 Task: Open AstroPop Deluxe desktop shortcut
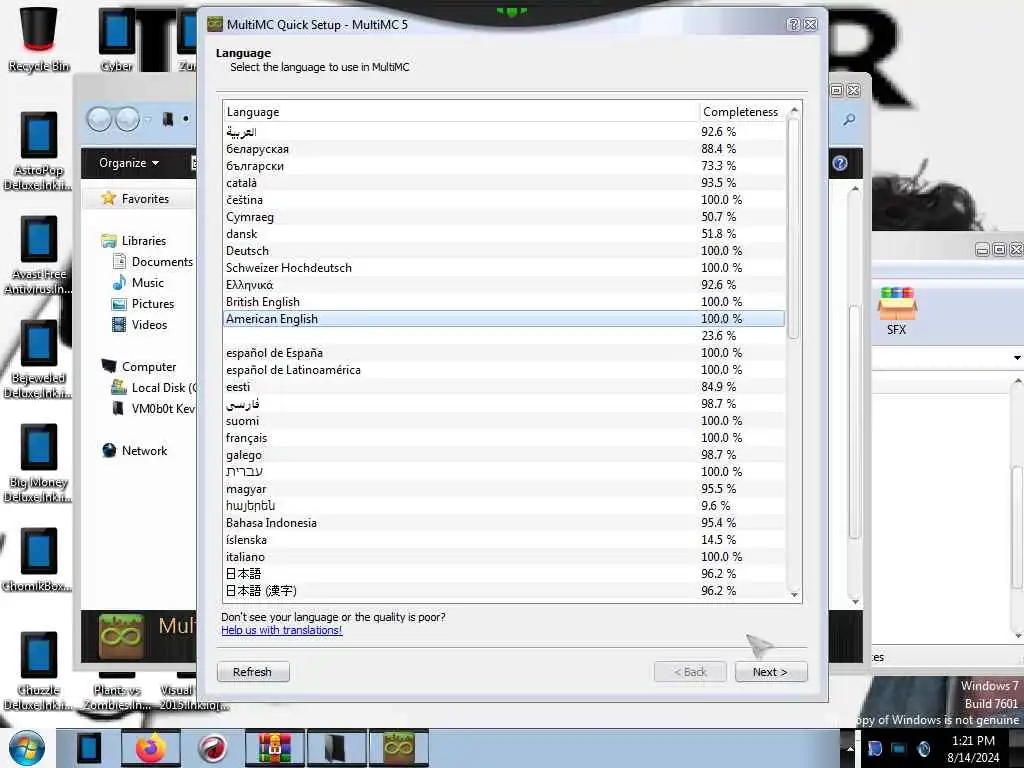pos(38,152)
